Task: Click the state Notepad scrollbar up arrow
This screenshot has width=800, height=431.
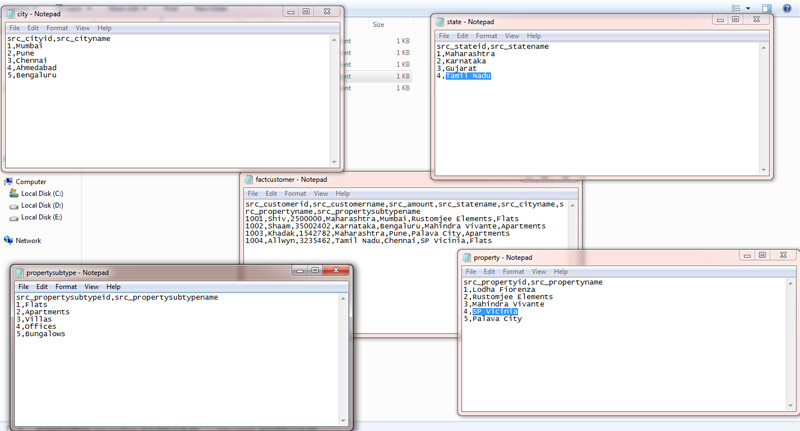Action: point(764,48)
